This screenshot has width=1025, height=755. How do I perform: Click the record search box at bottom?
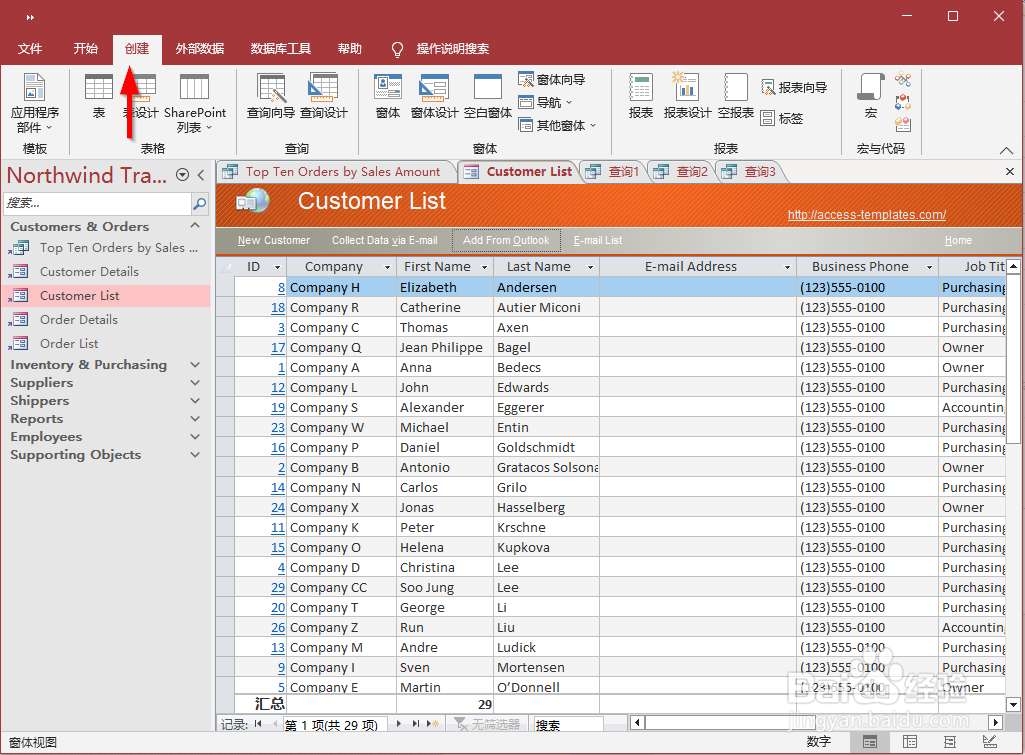click(x=568, y=724)
